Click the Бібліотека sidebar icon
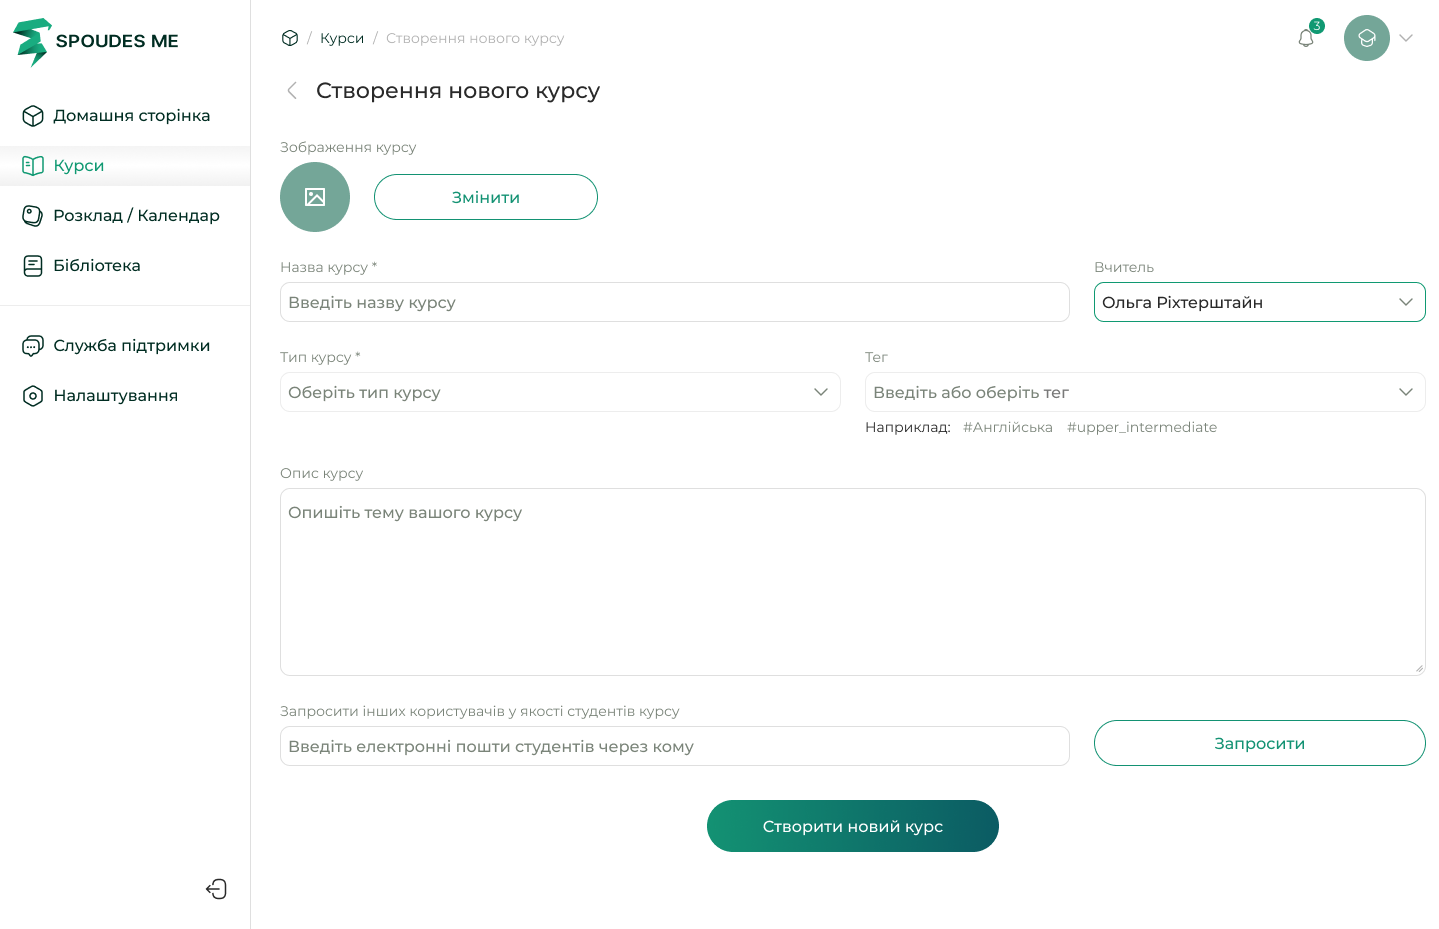1439x929 pixels. coord(33,266)
